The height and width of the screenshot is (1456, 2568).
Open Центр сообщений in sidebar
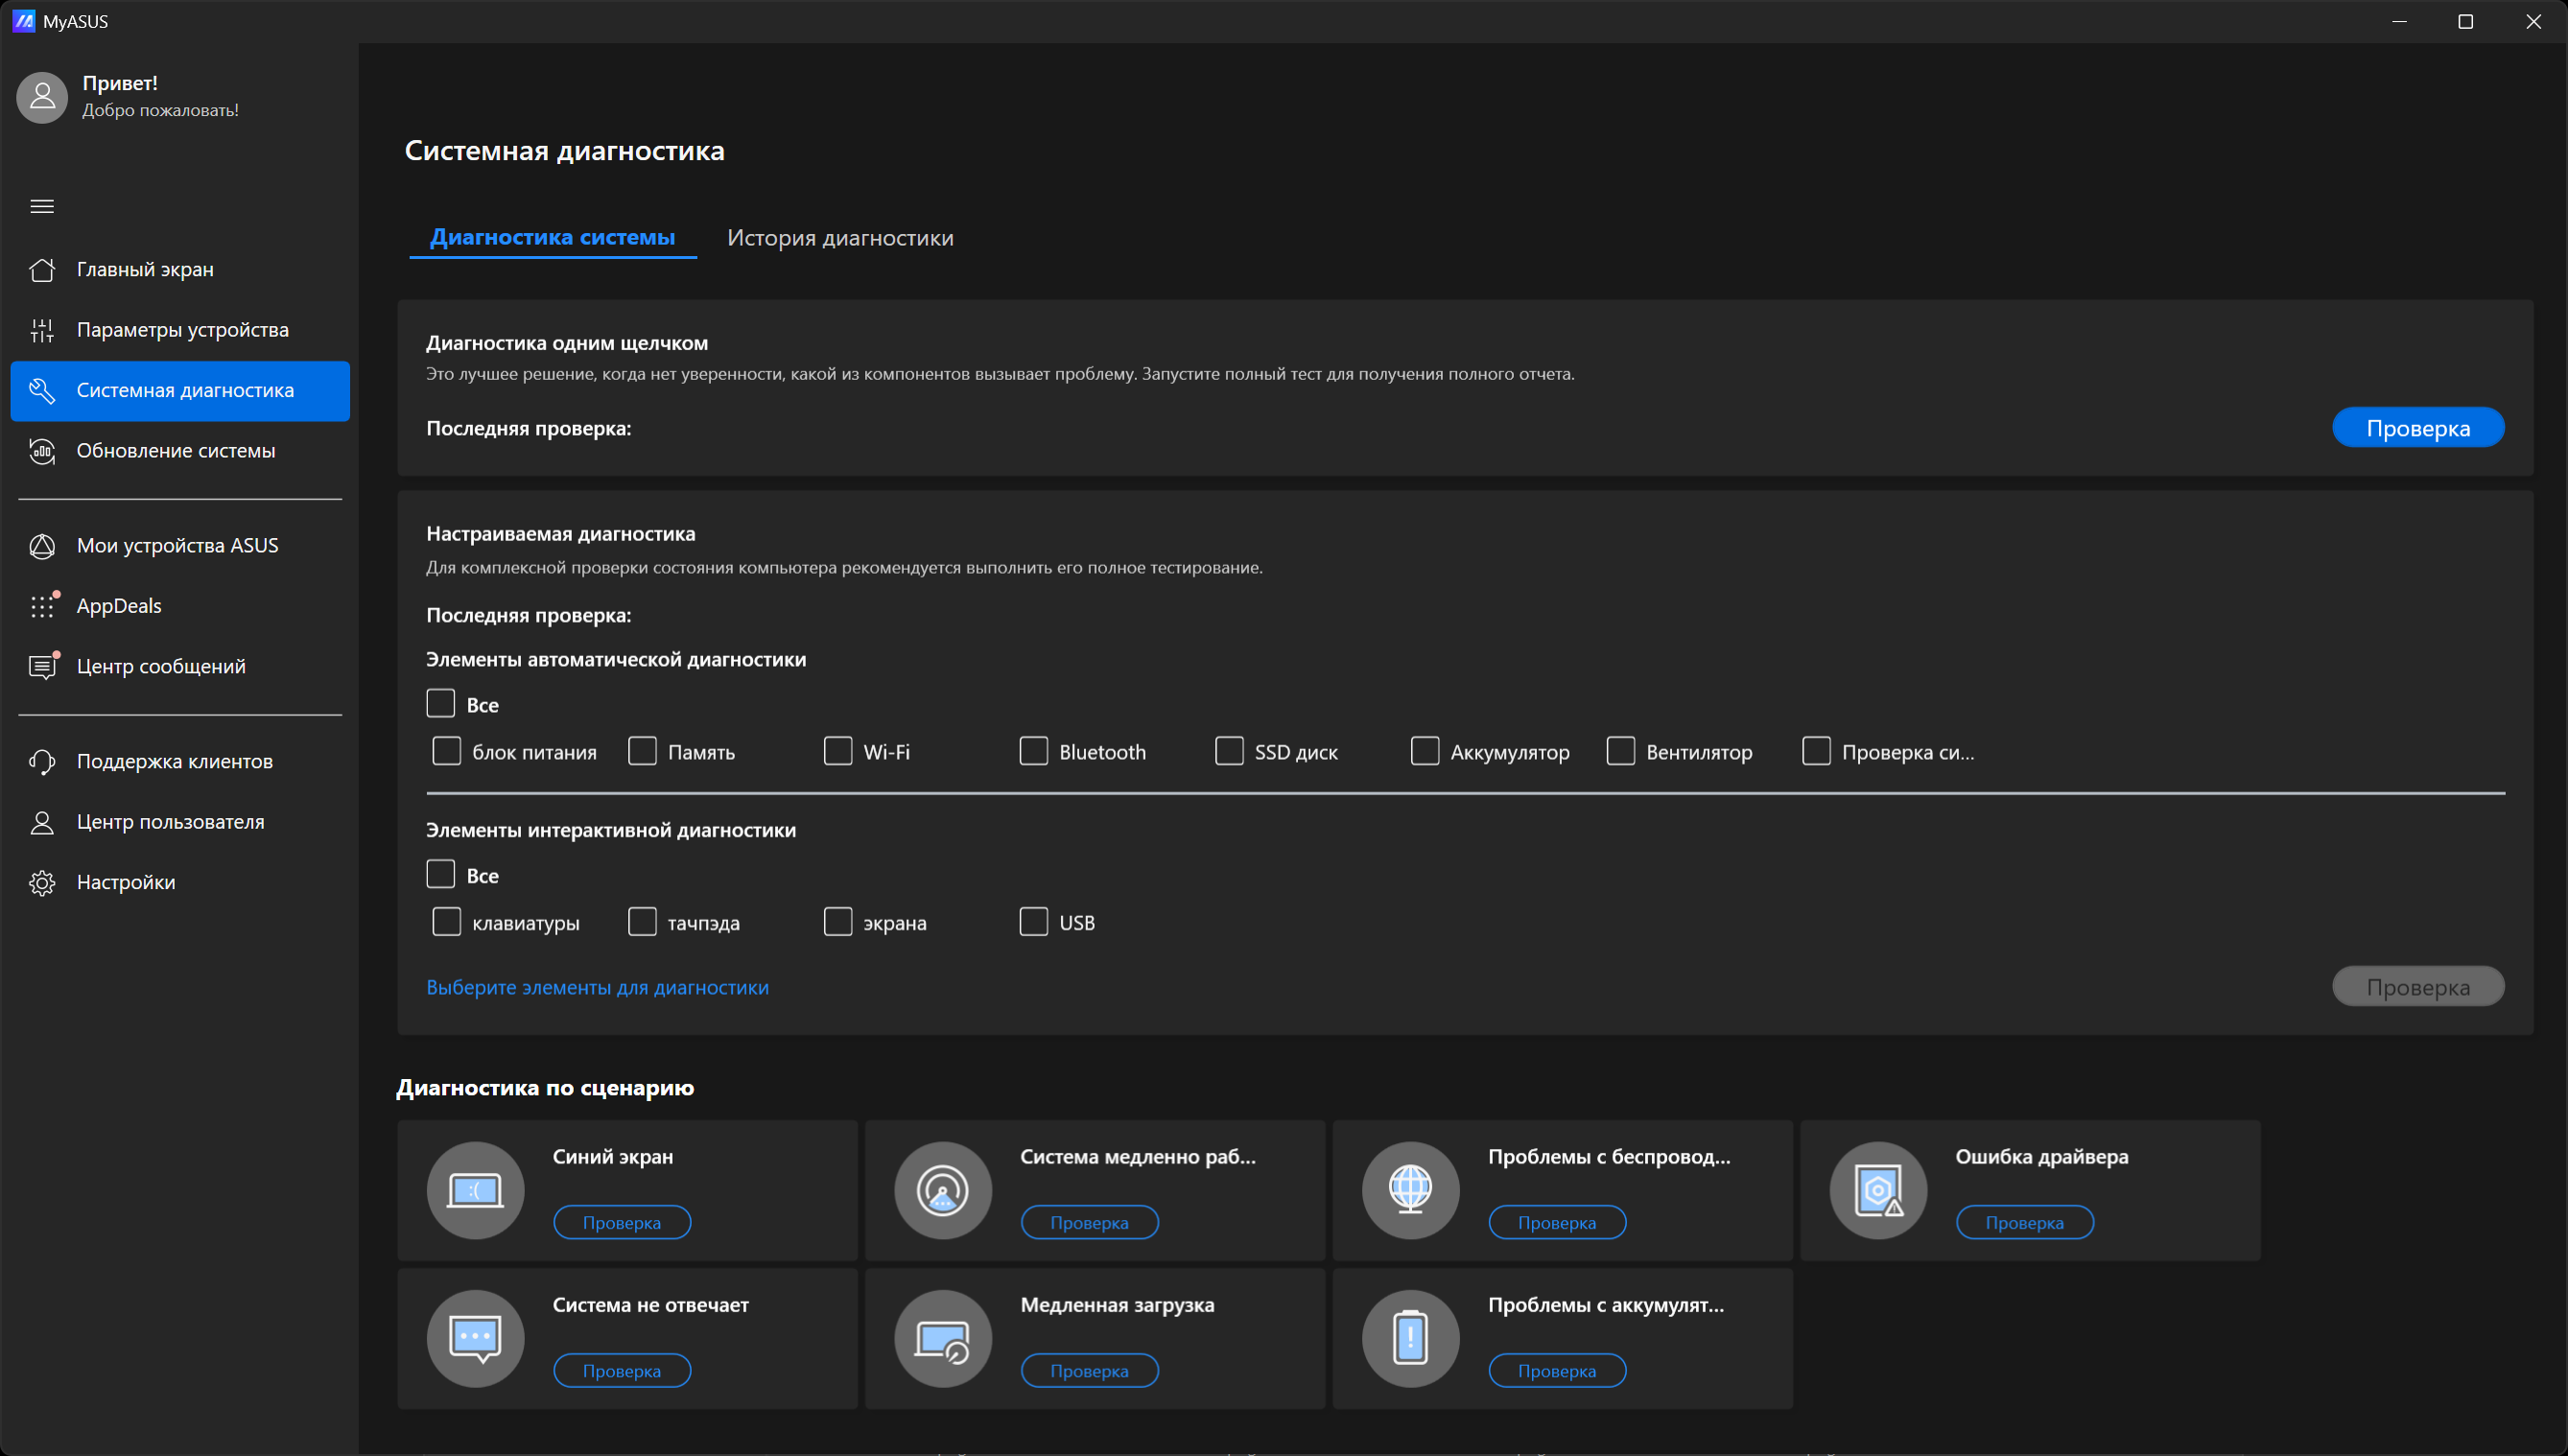[x=180, y=667]
